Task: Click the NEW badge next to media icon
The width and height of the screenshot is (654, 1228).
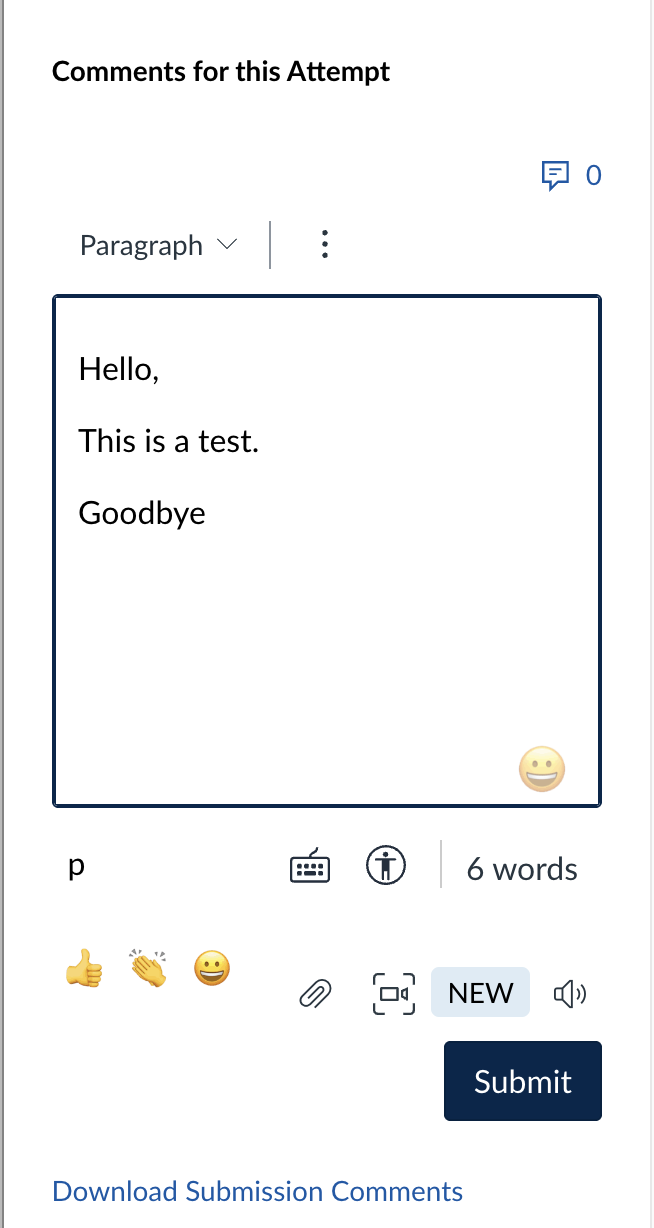Action: [480, 992]
